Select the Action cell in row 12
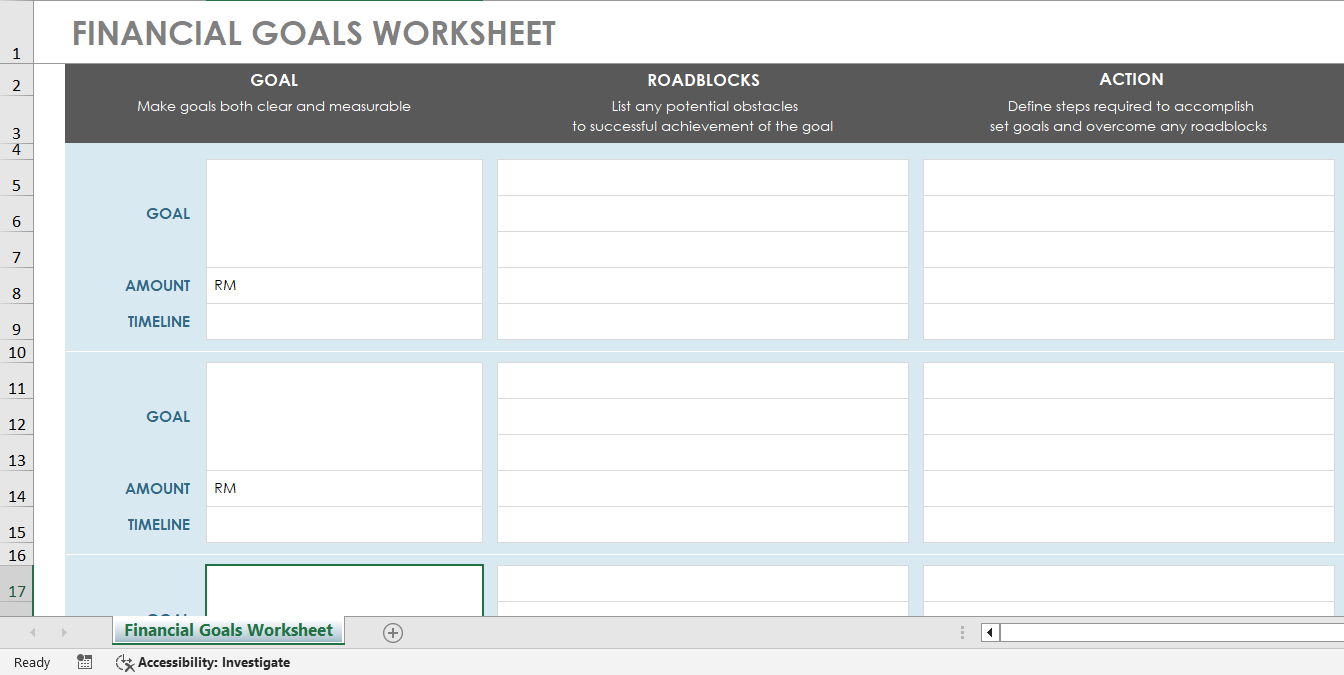The height and width of the screenshot is (675, 1344). click(1129, 417)
